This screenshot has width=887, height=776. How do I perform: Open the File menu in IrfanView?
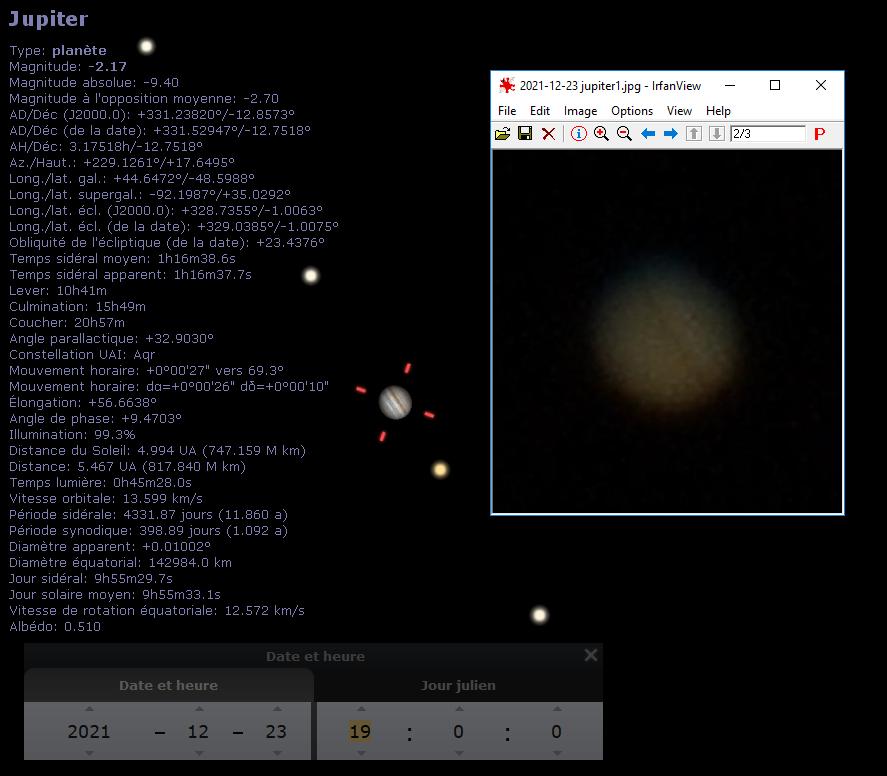point(507,111)
